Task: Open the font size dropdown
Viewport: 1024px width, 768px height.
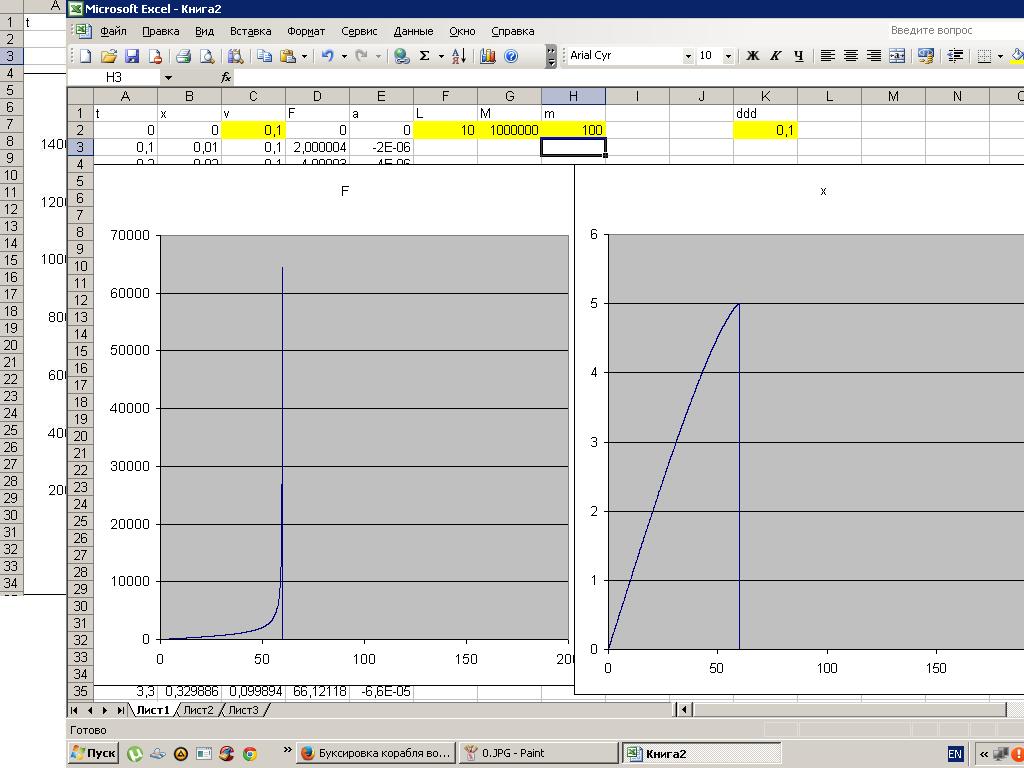Action: click(x=728, y=56)
